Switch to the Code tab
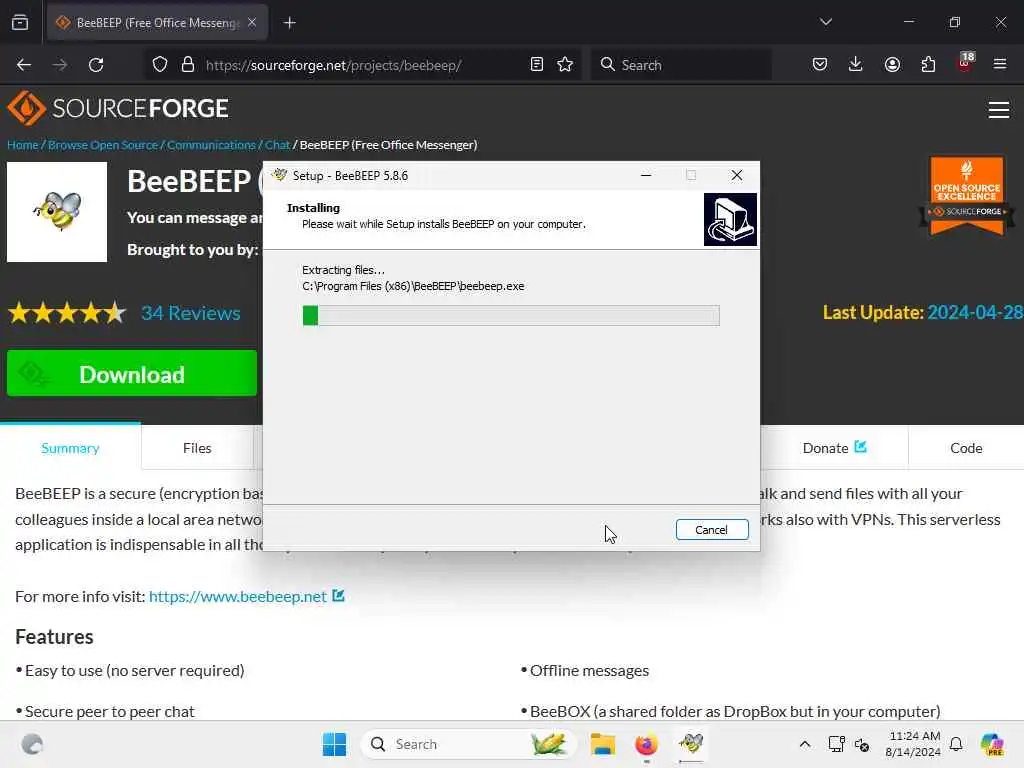1024x768 pixels. click(966, 448)
